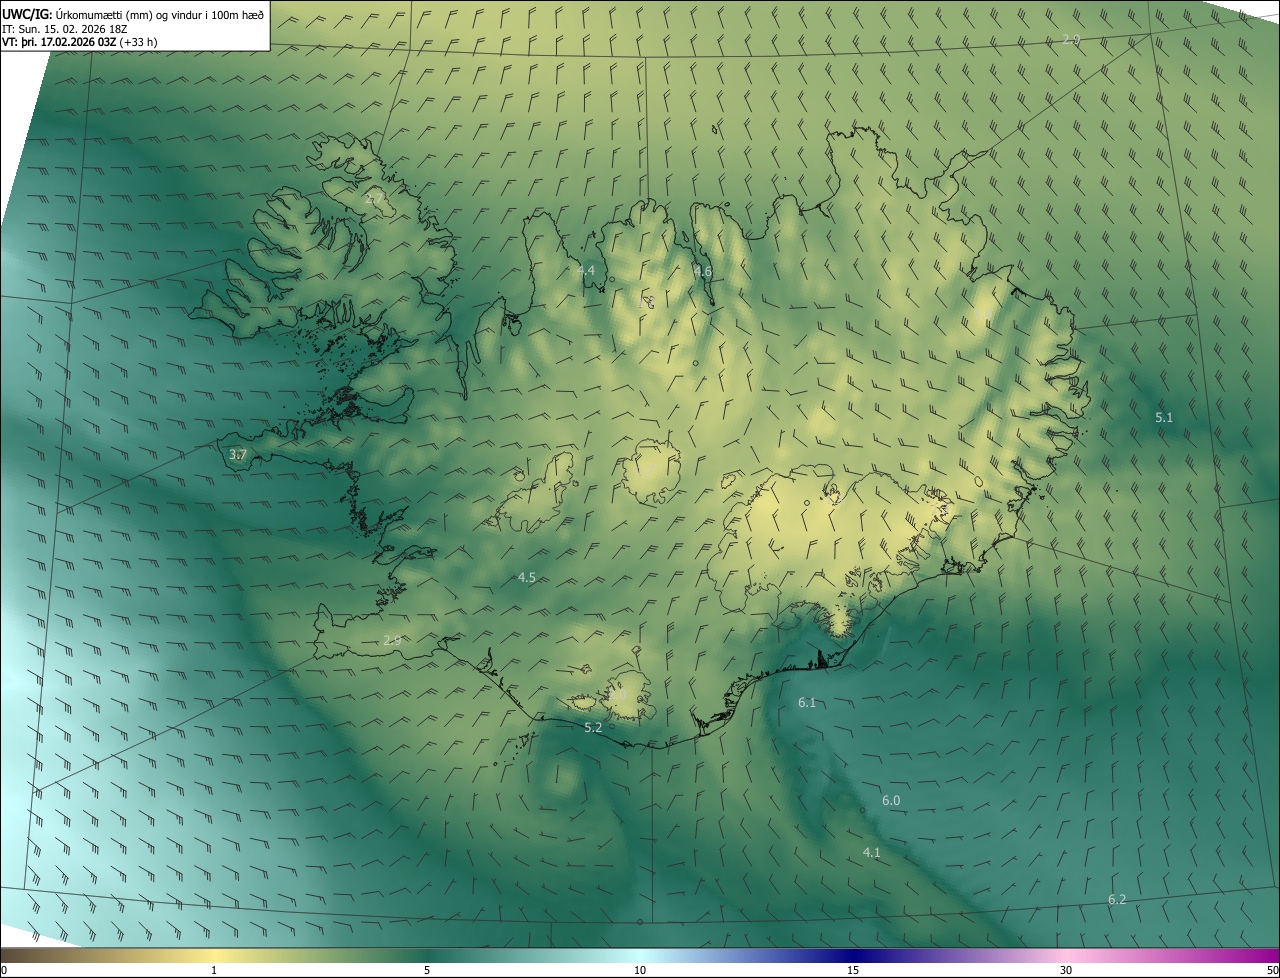Click the 4.4 precipitation value on the map
Image resolution: width=1280 pixels, height=978 pixels.
pyautogui.click(x=585, y=271)
